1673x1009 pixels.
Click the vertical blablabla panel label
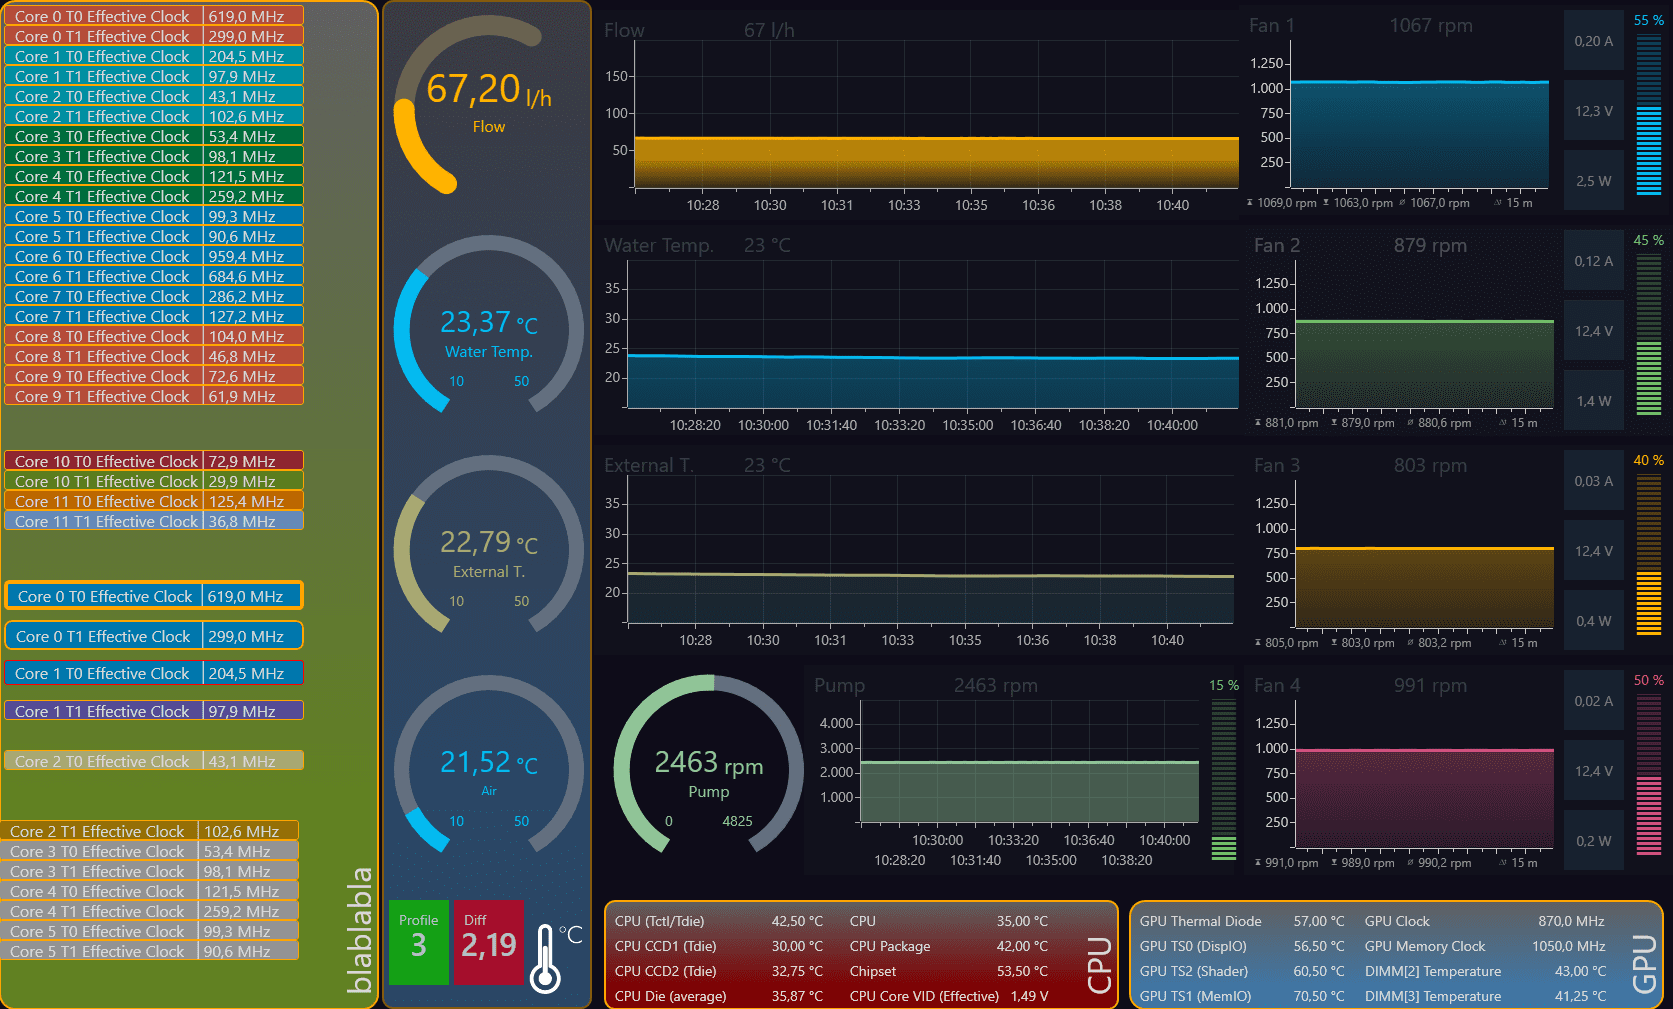pyautogui.click(x=359, y=930)
